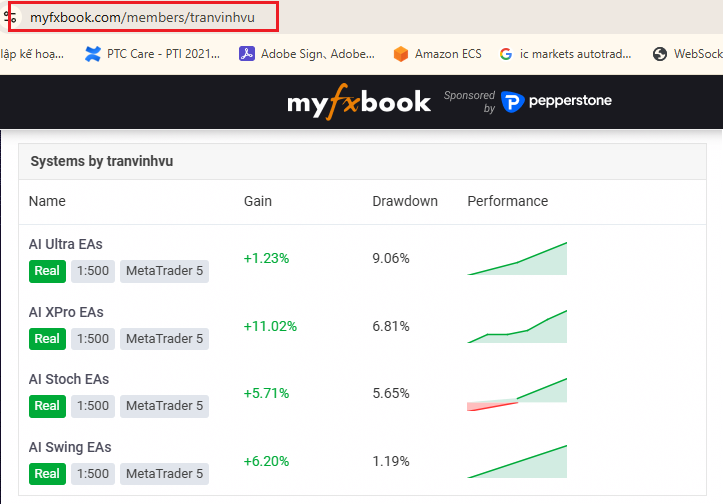Click the AI Swing EAs performance chart
Screen dimensions: 723x504
(x=517, y=461)
